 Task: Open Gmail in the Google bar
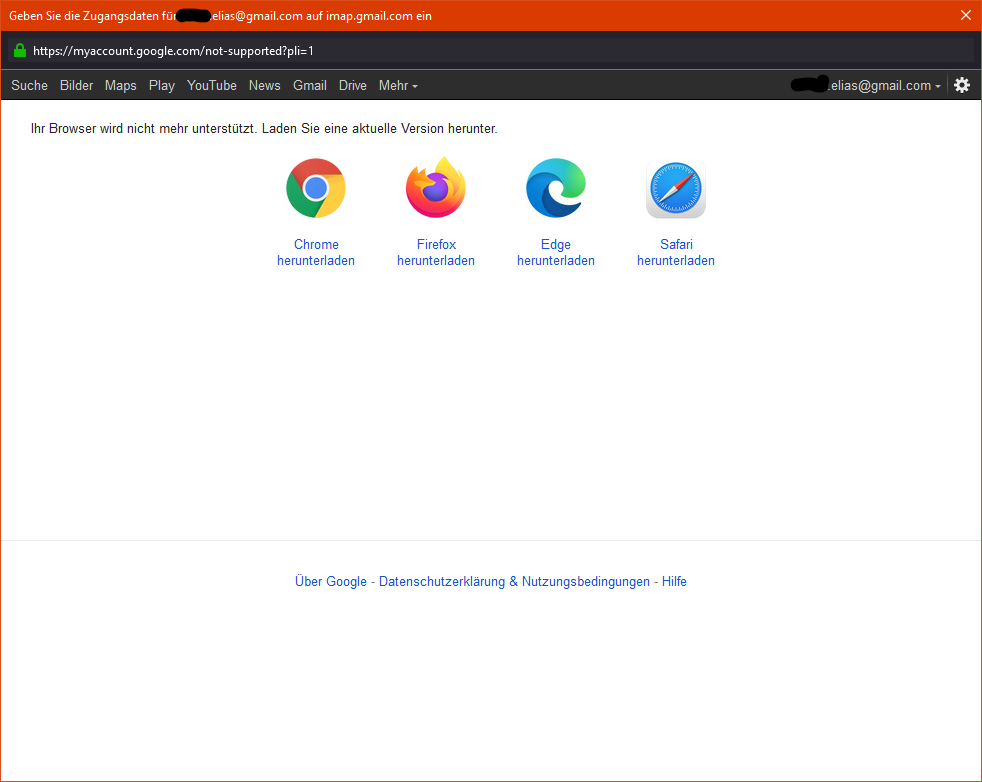pos(310,85)
